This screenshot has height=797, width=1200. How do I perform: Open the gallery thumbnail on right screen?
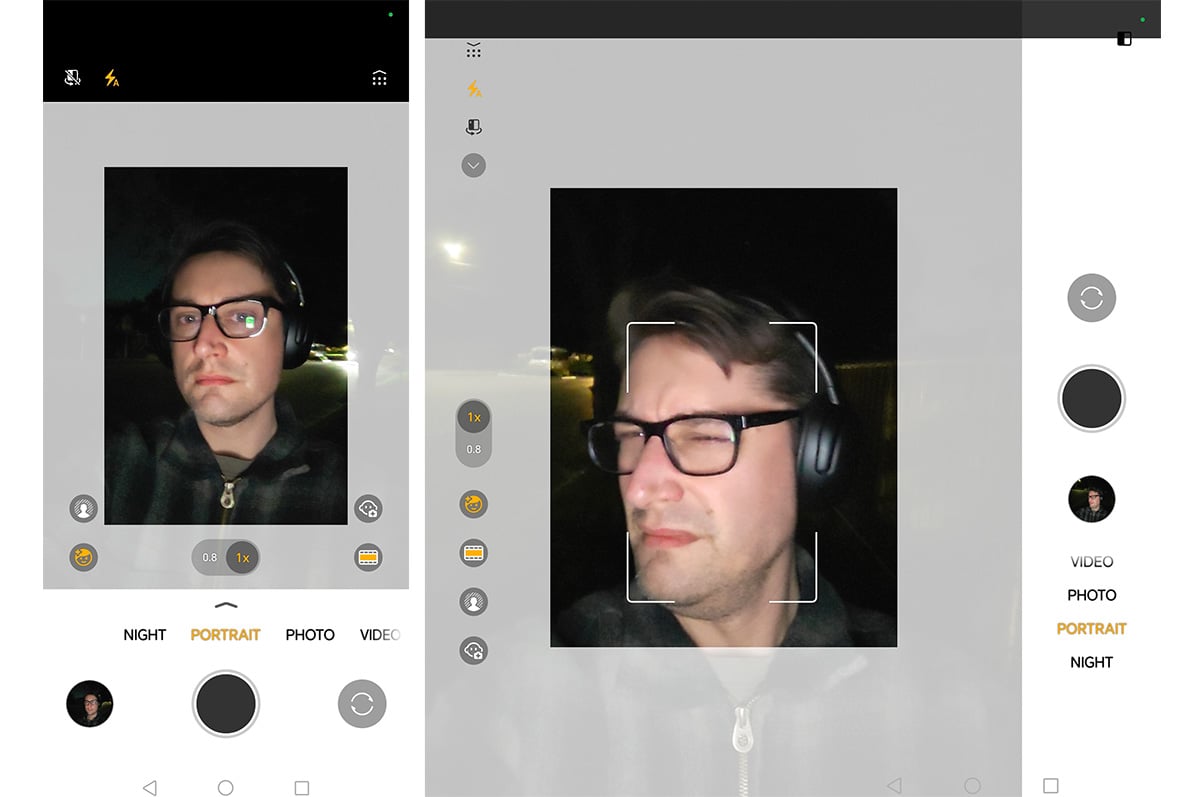click(x=1091, y=499)
